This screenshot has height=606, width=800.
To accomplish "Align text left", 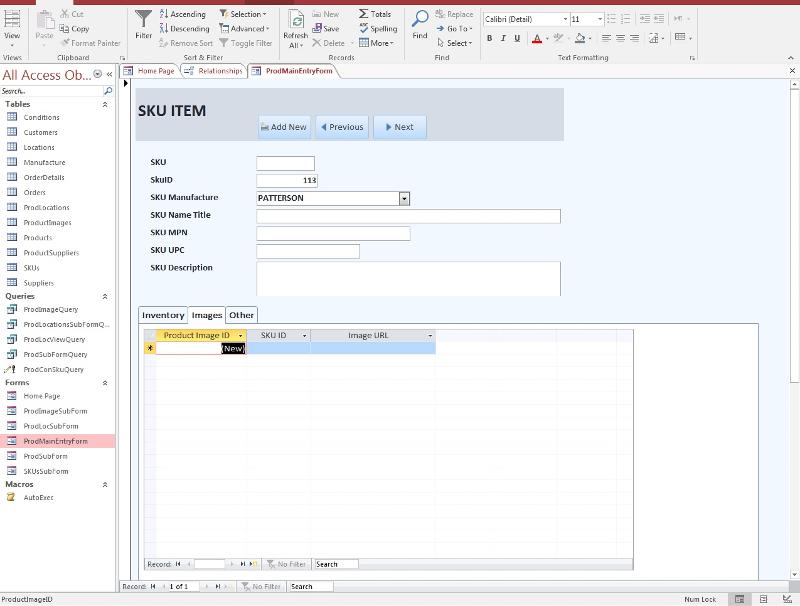I will [606, 38].
